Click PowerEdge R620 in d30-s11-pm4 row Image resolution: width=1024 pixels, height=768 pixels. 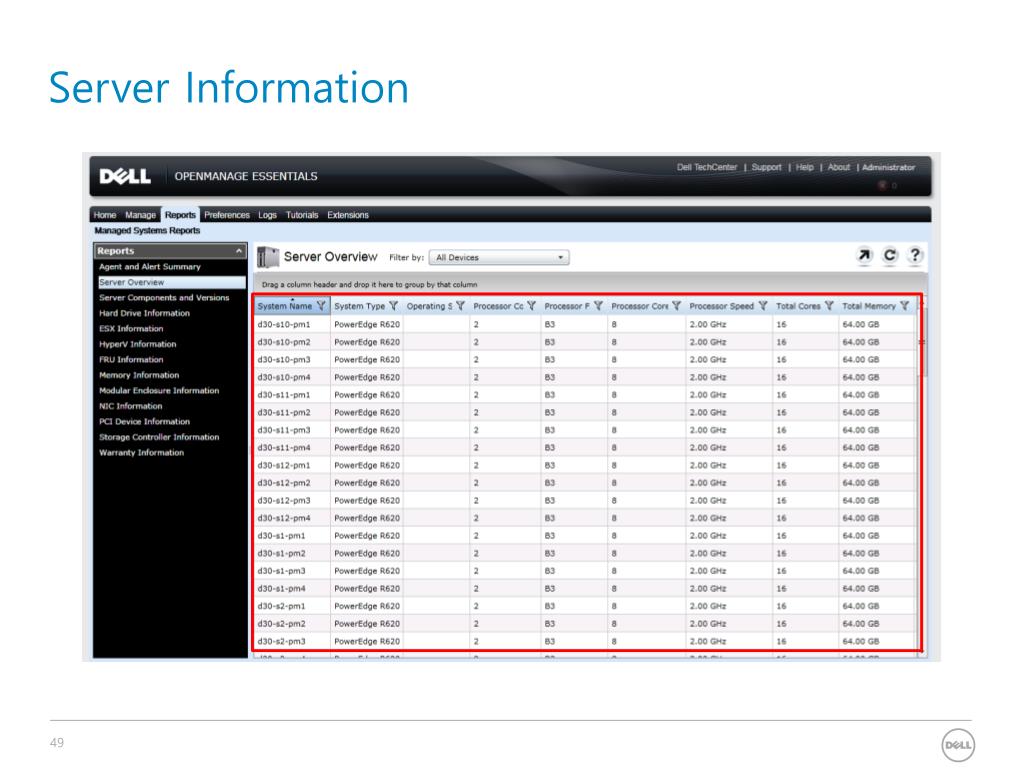366,447
